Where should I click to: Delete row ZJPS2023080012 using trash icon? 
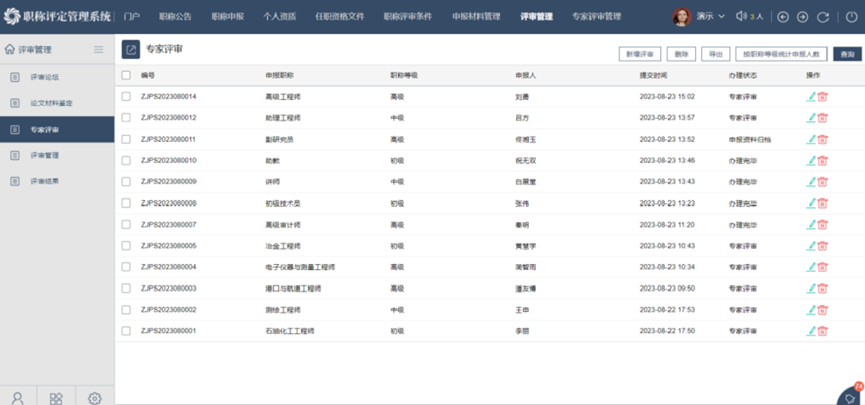click(x=823, y=118)
